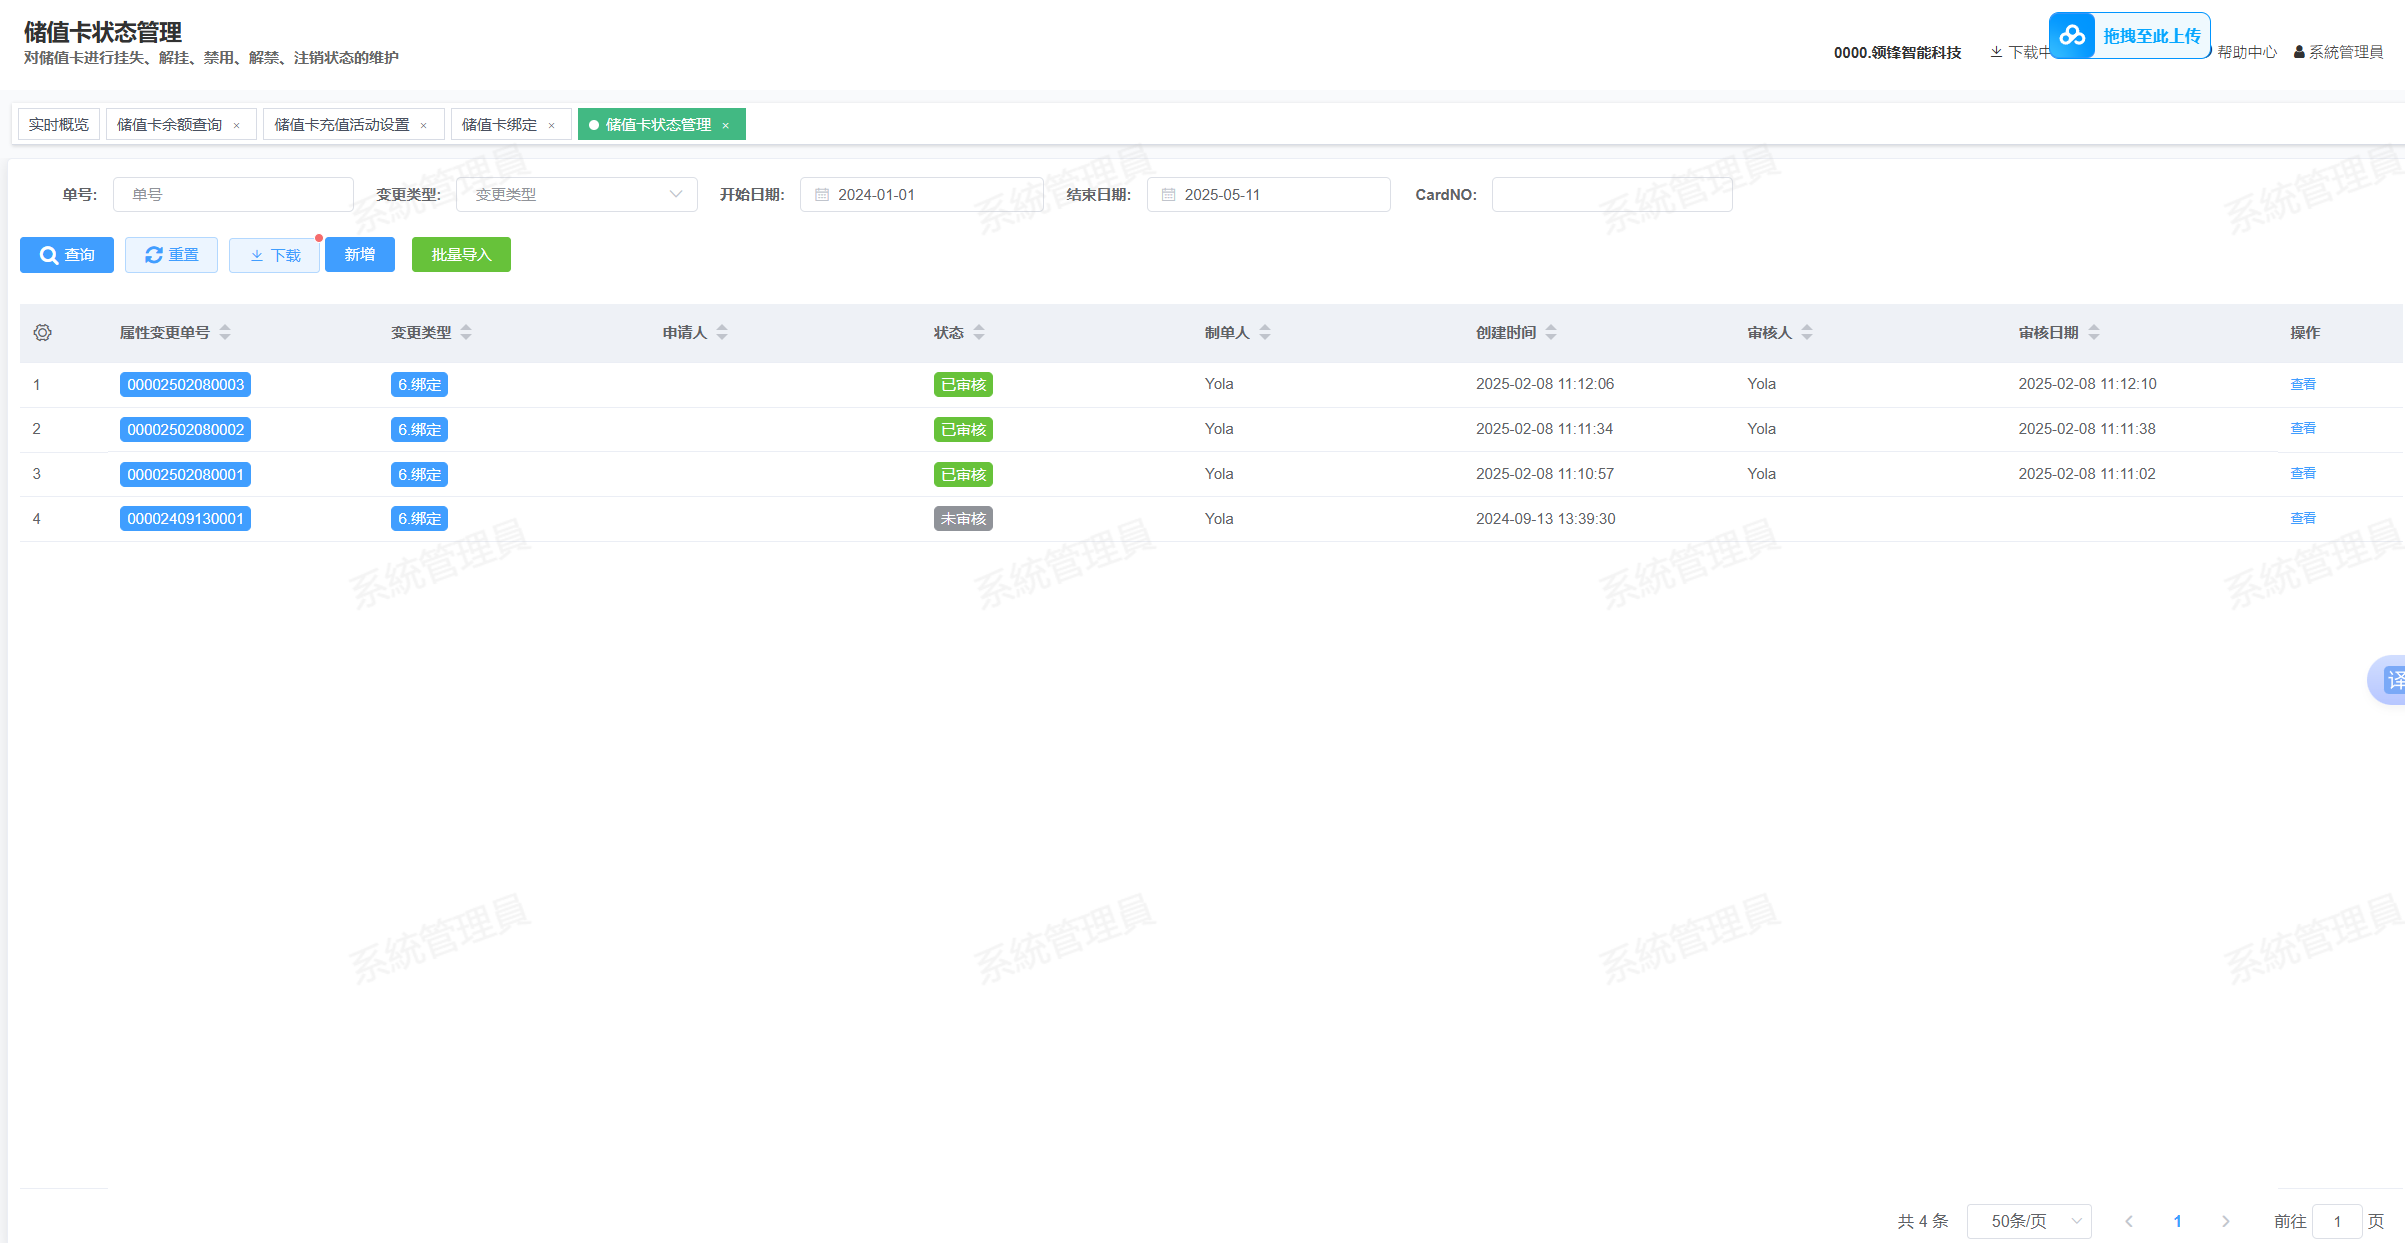The height and width of the screenshot is (1243, 2405).
Task: Click the 重置 reset button
Action: coord(171,255)
